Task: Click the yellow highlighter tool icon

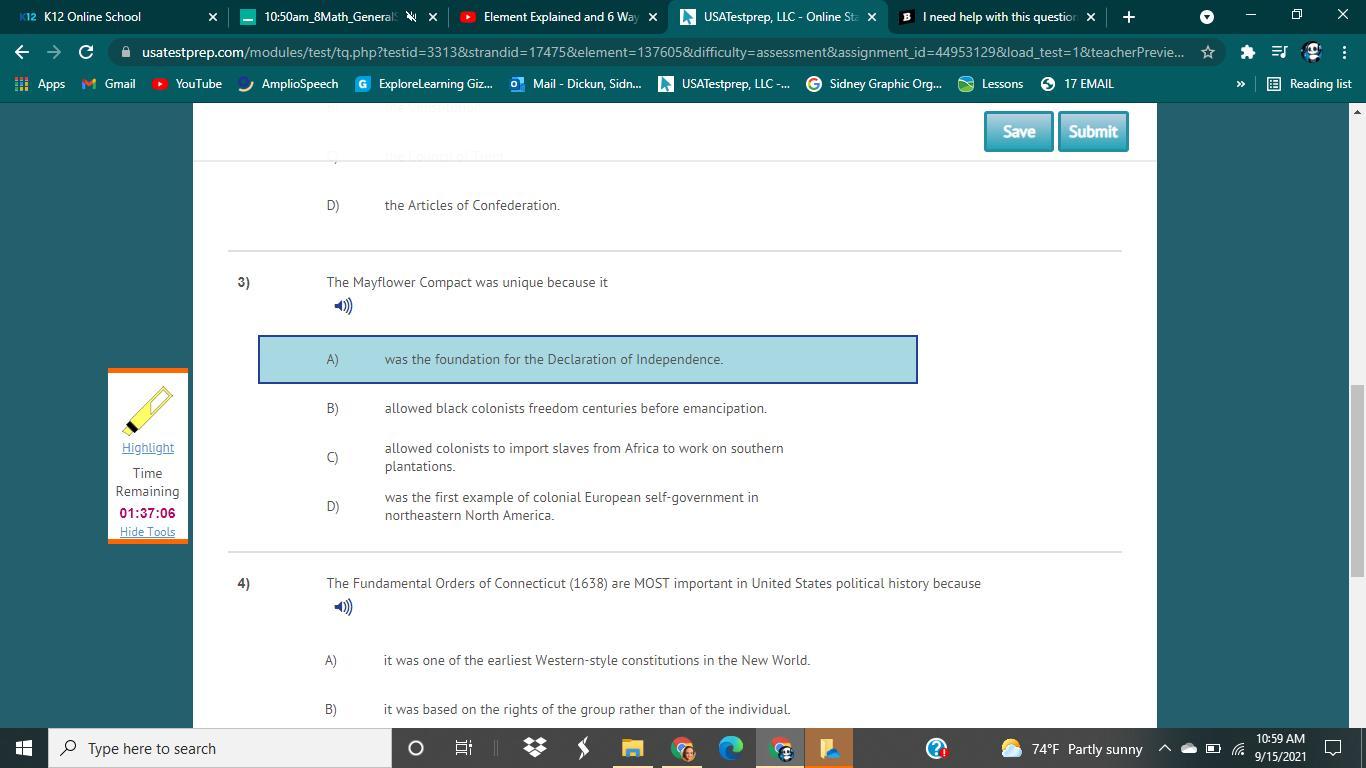Action: point(148,410)
